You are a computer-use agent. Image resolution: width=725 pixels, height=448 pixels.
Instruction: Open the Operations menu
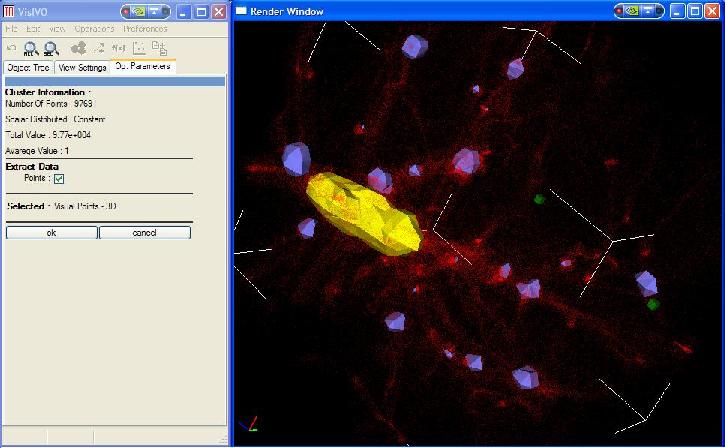[x=94, y=29]
